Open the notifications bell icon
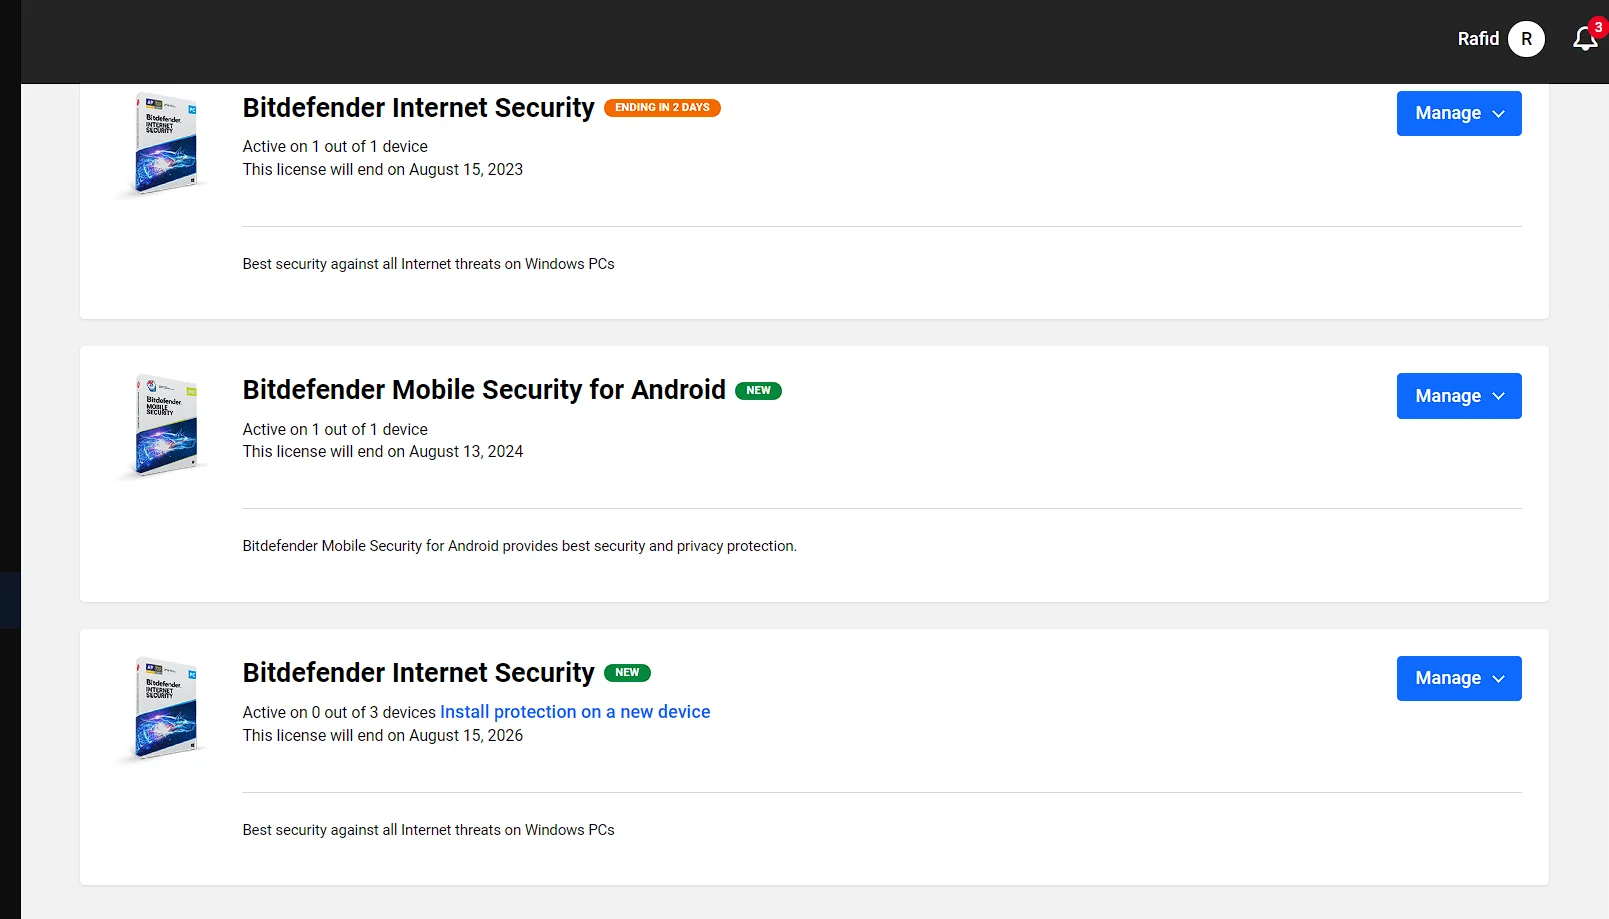Screen dimensions: 1609x919 (x=1583, y=39)
